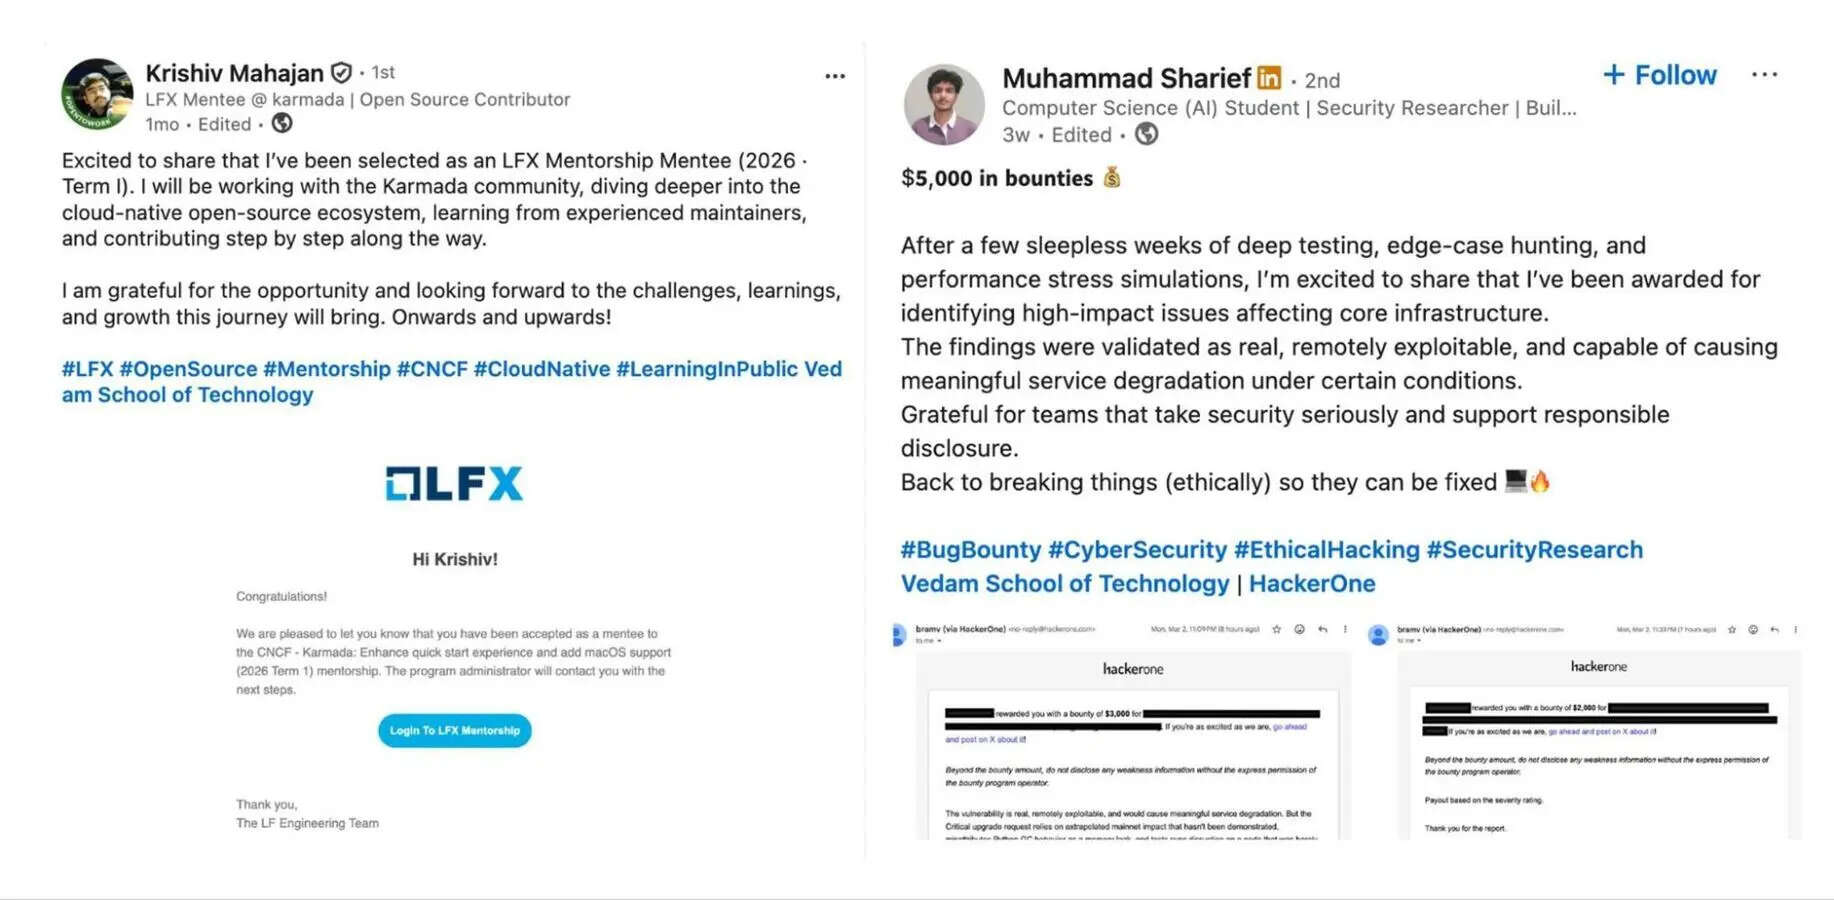
Task: Click the LinkedIn premium badge beside Muhammad Sharief
Action: click(x=1269, y=78)
